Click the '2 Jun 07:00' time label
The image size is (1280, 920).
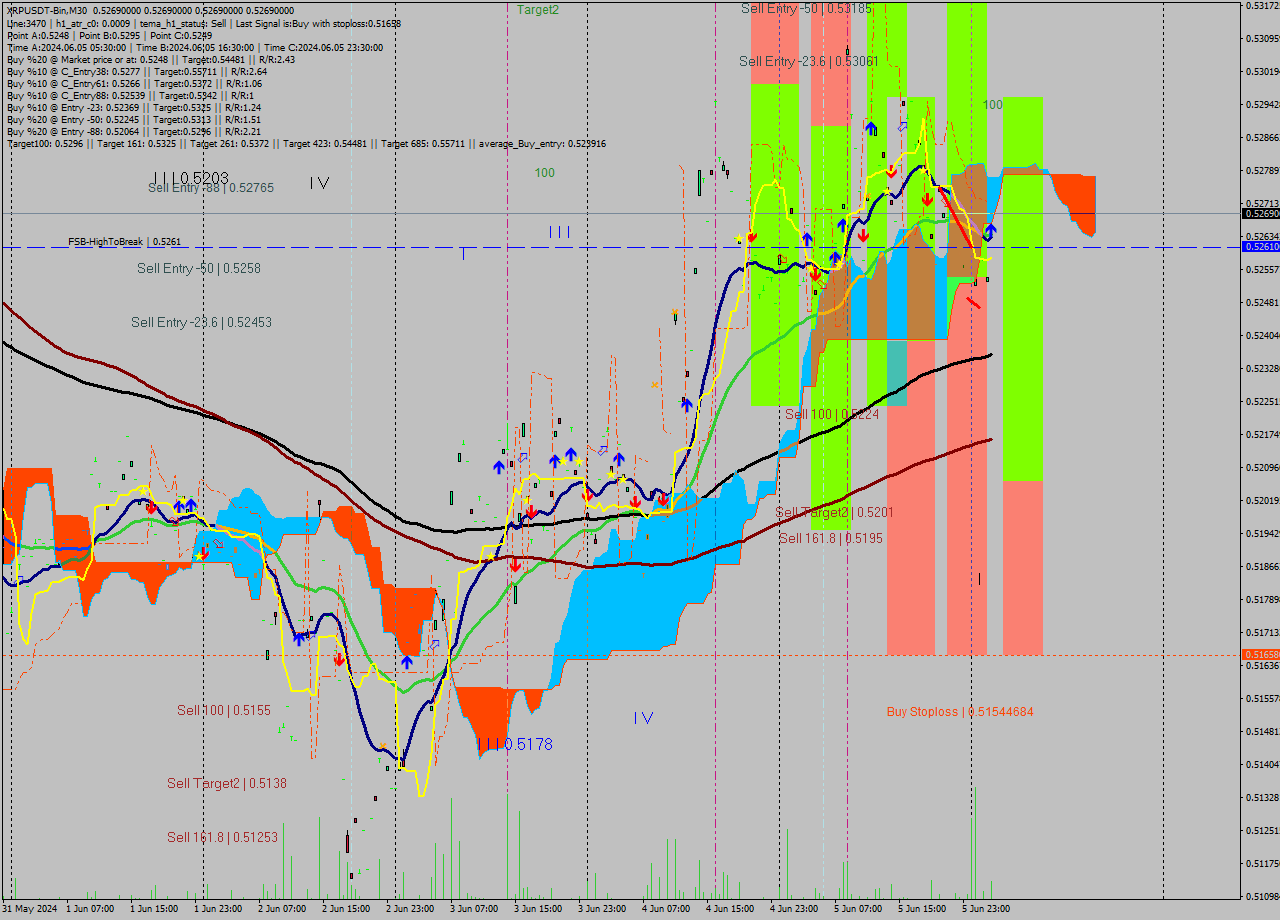coord(282,909)
